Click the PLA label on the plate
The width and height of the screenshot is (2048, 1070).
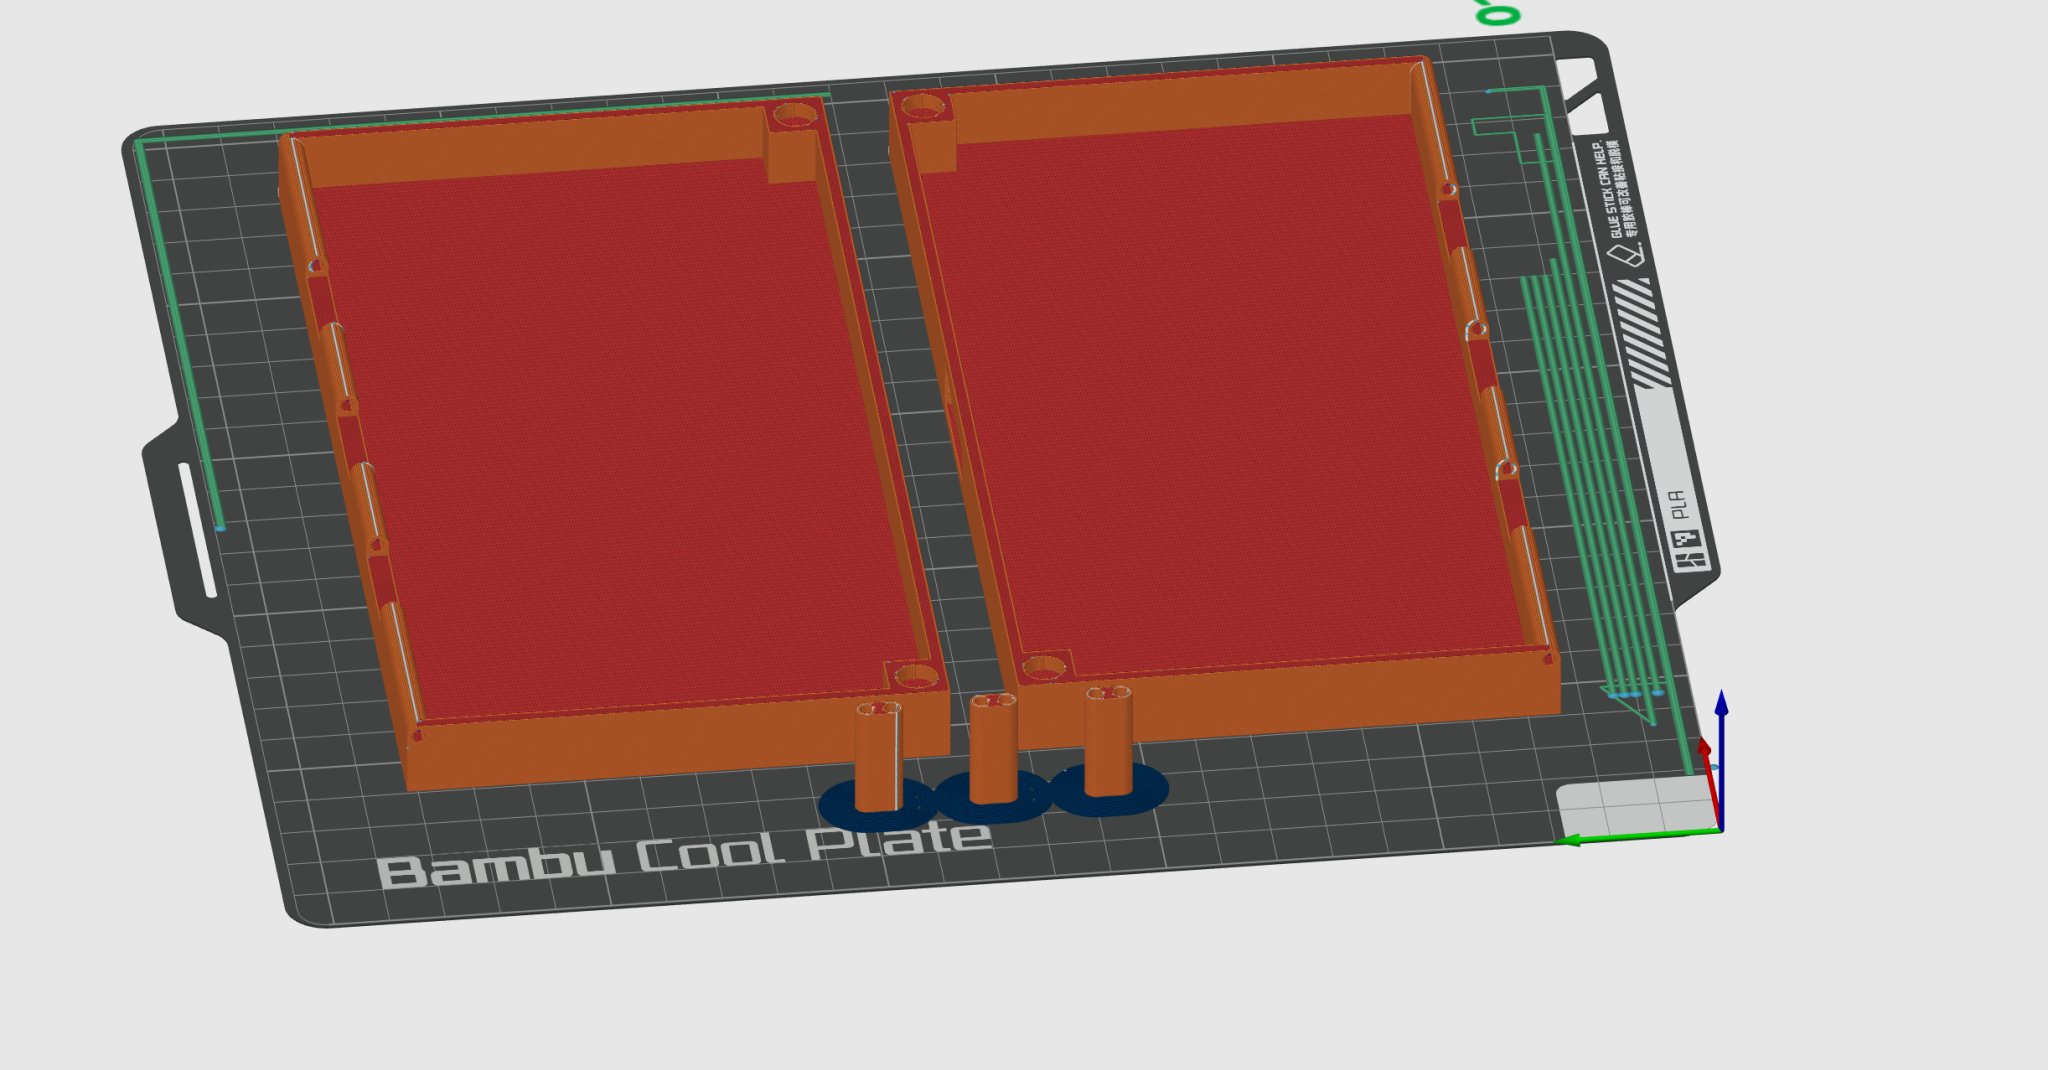(1678, 505)
